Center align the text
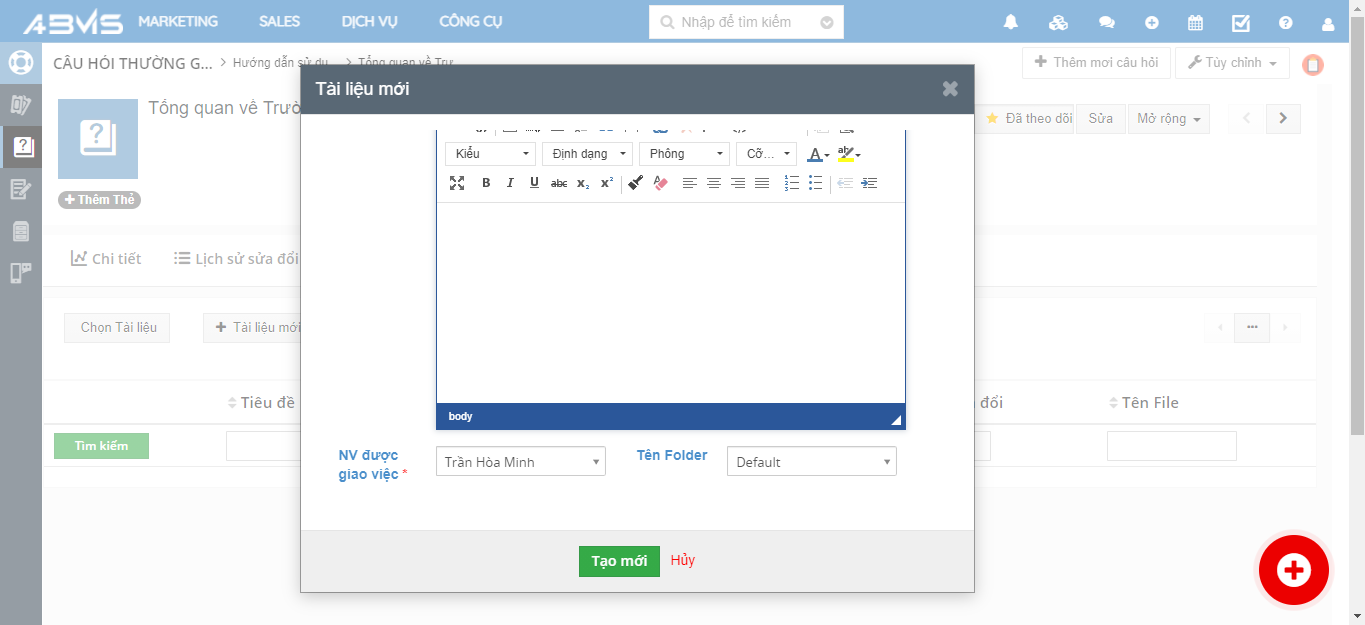Viewport: 1365px width, 625px height. point(714,183)
